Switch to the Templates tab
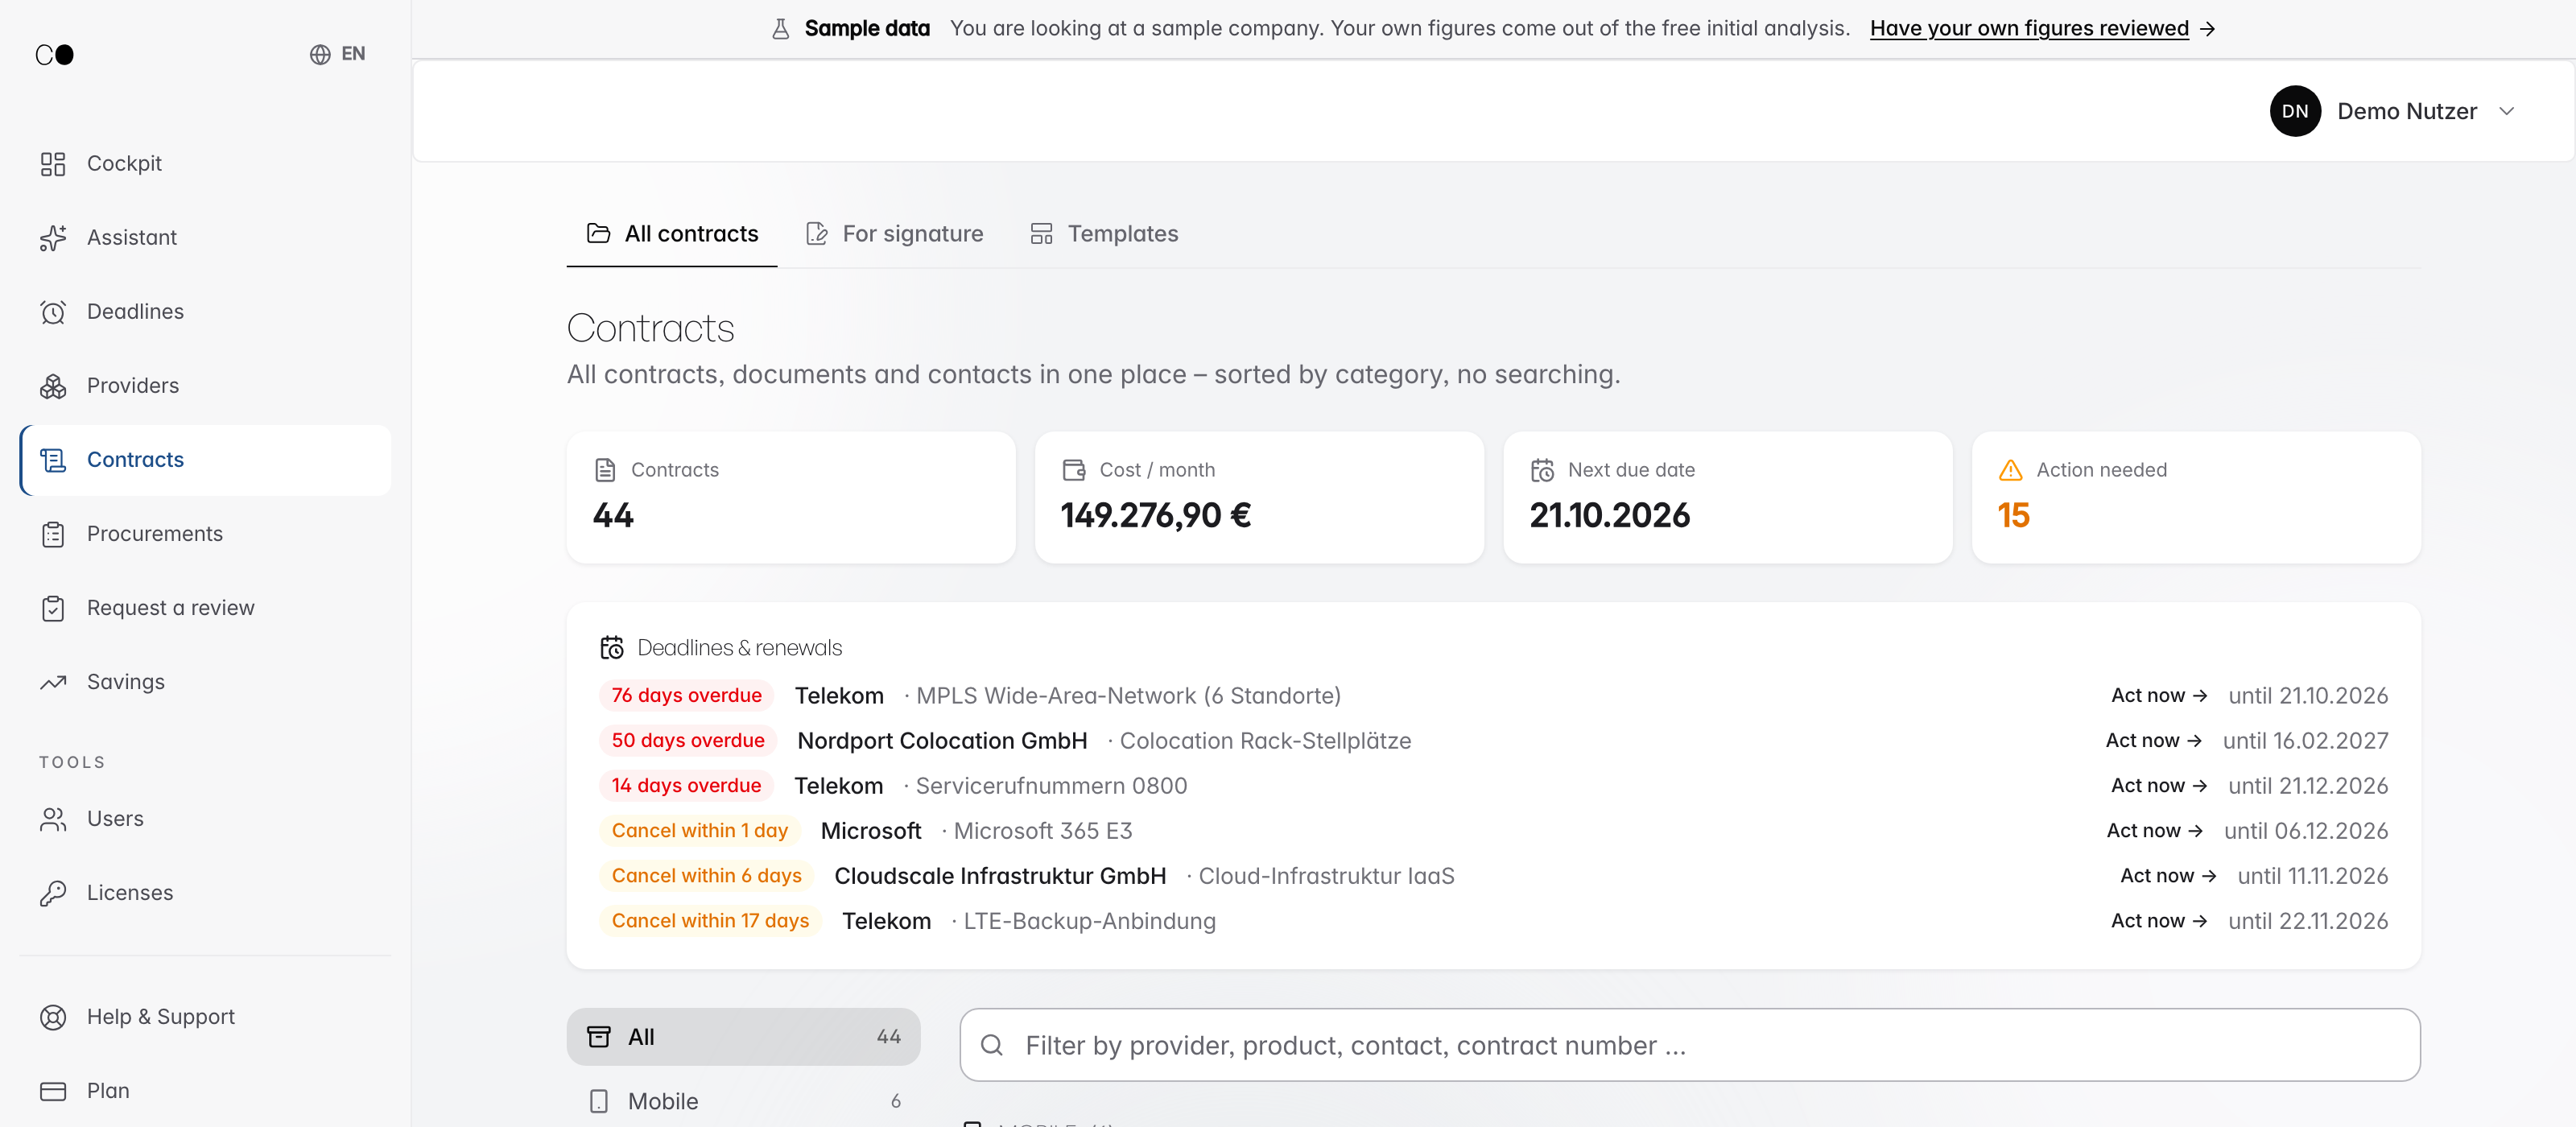The image size is (2576, 1127). point(1104,234)
